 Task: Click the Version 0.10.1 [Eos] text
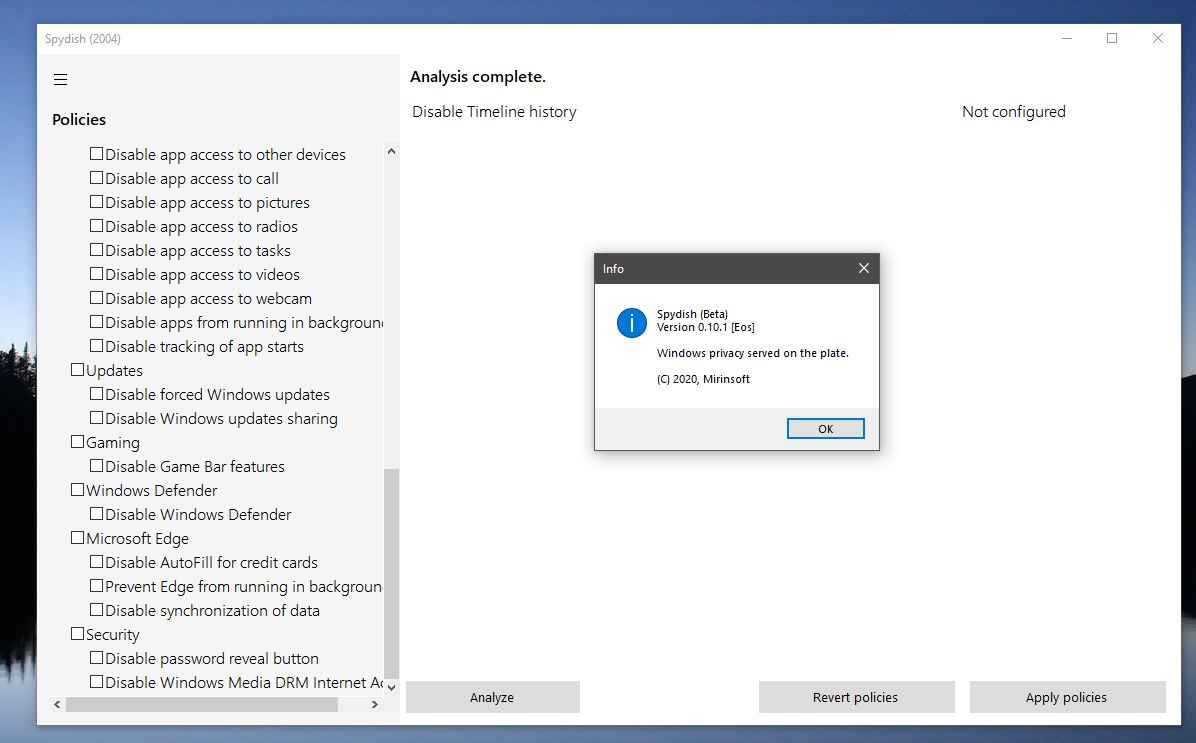706,327
